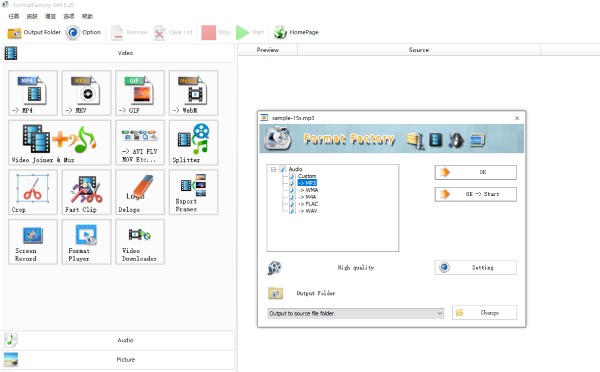
Task: Select -> FLAC in the audio tree
Action: click(x=308, y=204)
